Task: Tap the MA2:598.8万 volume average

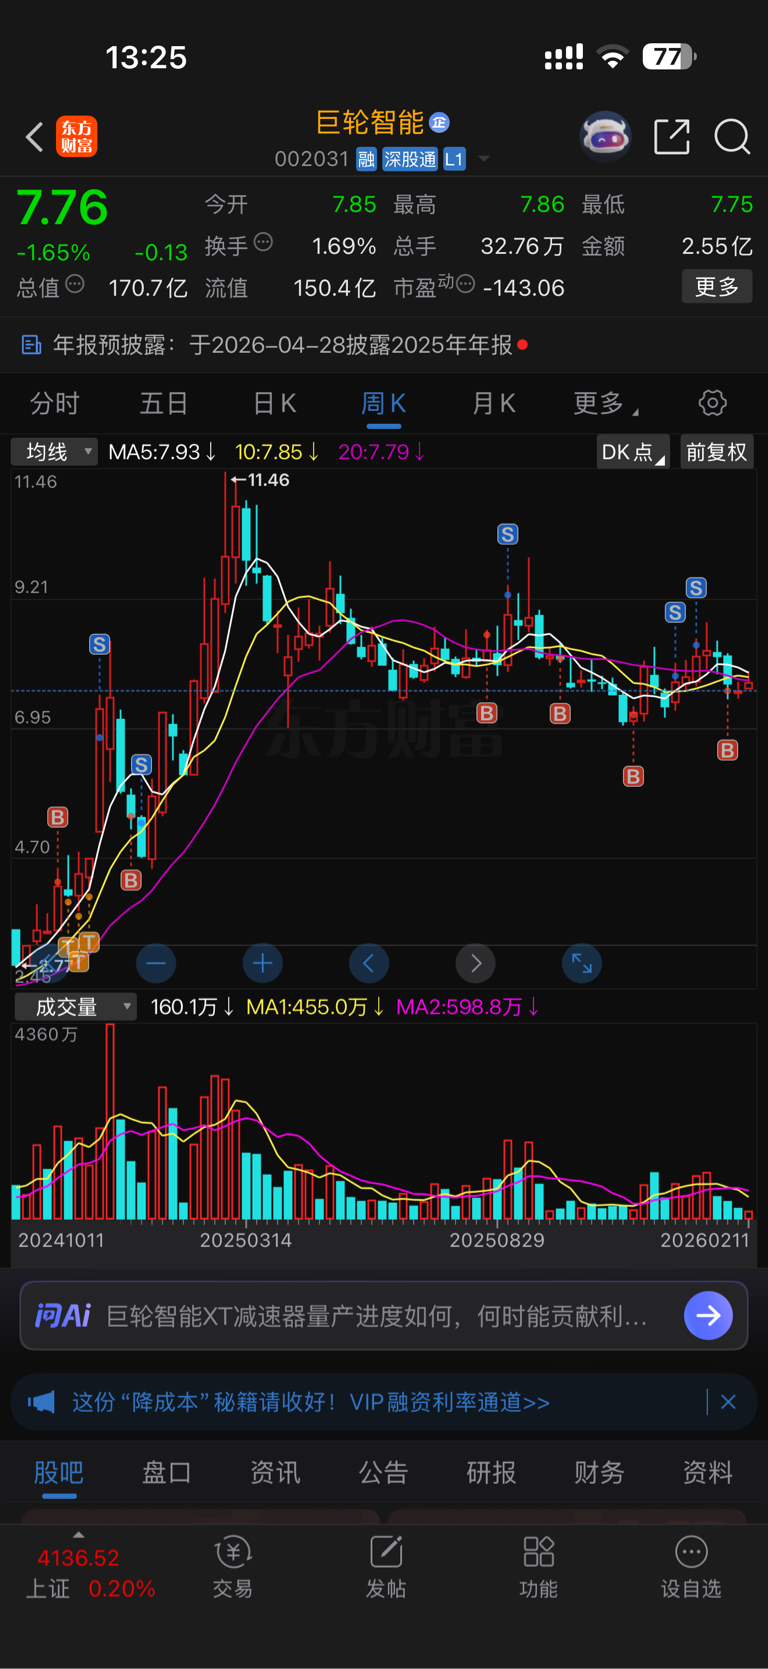Action: tap(467, 1007)
